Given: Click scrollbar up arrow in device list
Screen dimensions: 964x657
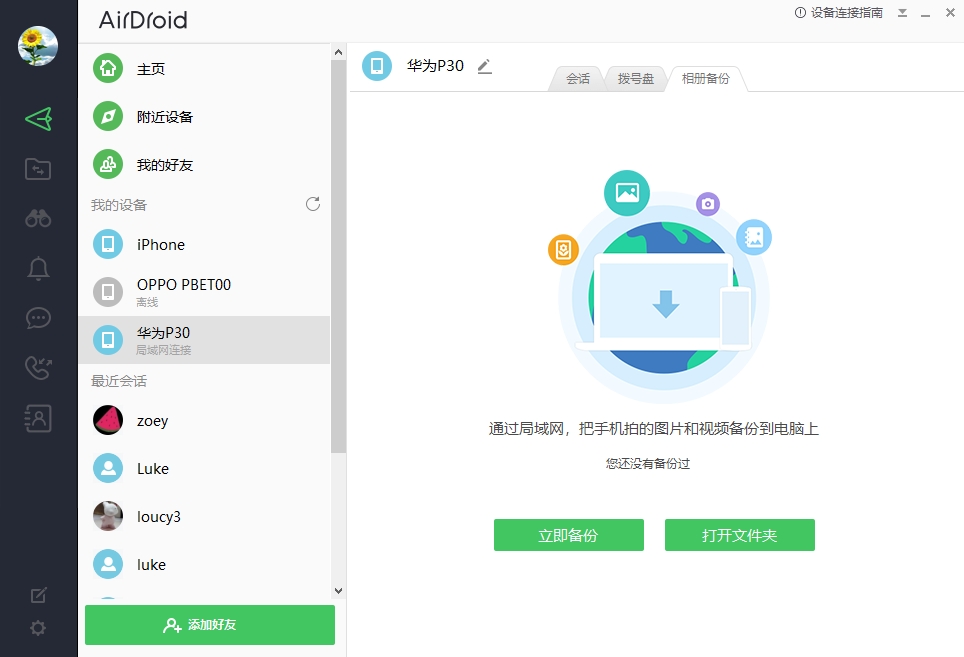Looking at the screenshot, I should 338,53.
